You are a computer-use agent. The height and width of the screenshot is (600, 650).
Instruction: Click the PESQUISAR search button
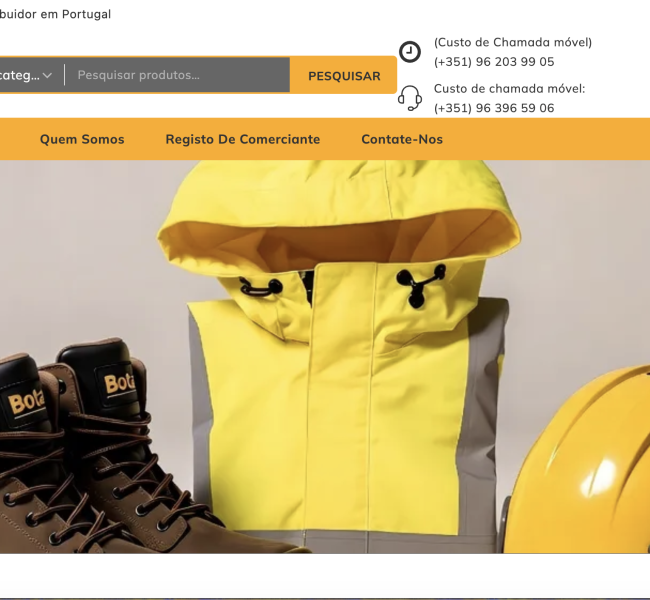pos(344,75)
